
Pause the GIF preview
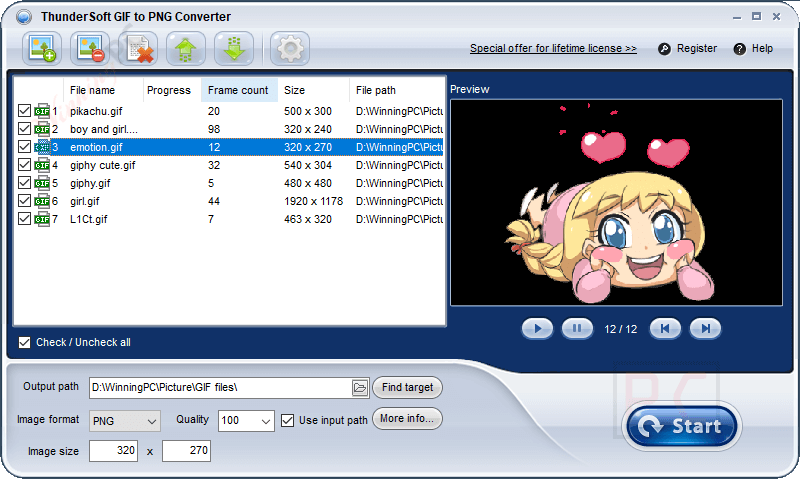(x=577, y=329)
